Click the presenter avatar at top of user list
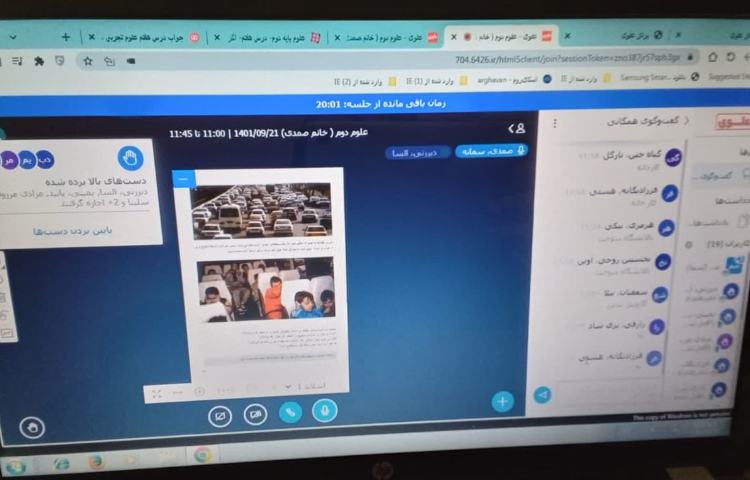This screenshot has height=480, width=750. (x=735, y=264)
